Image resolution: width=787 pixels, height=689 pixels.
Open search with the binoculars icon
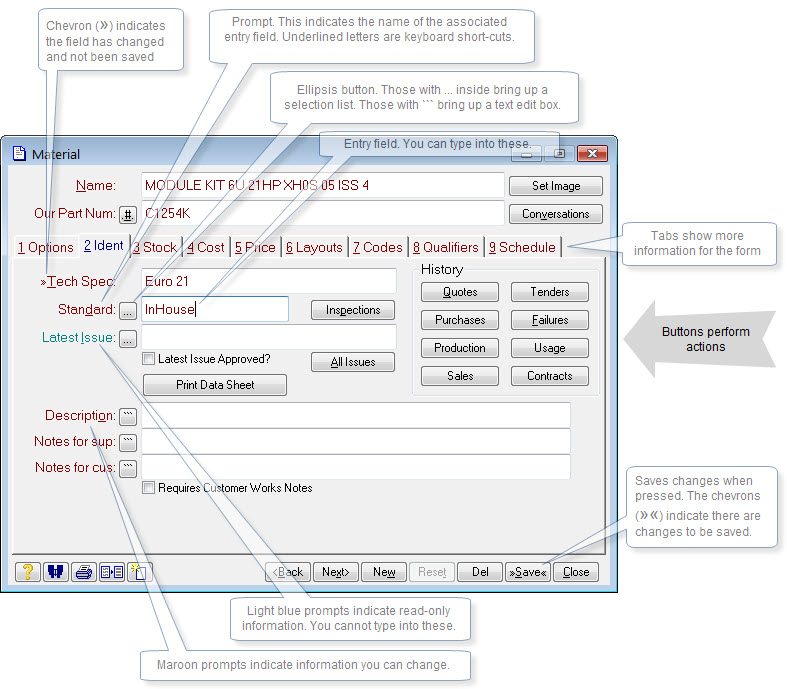tap(56, 572)
